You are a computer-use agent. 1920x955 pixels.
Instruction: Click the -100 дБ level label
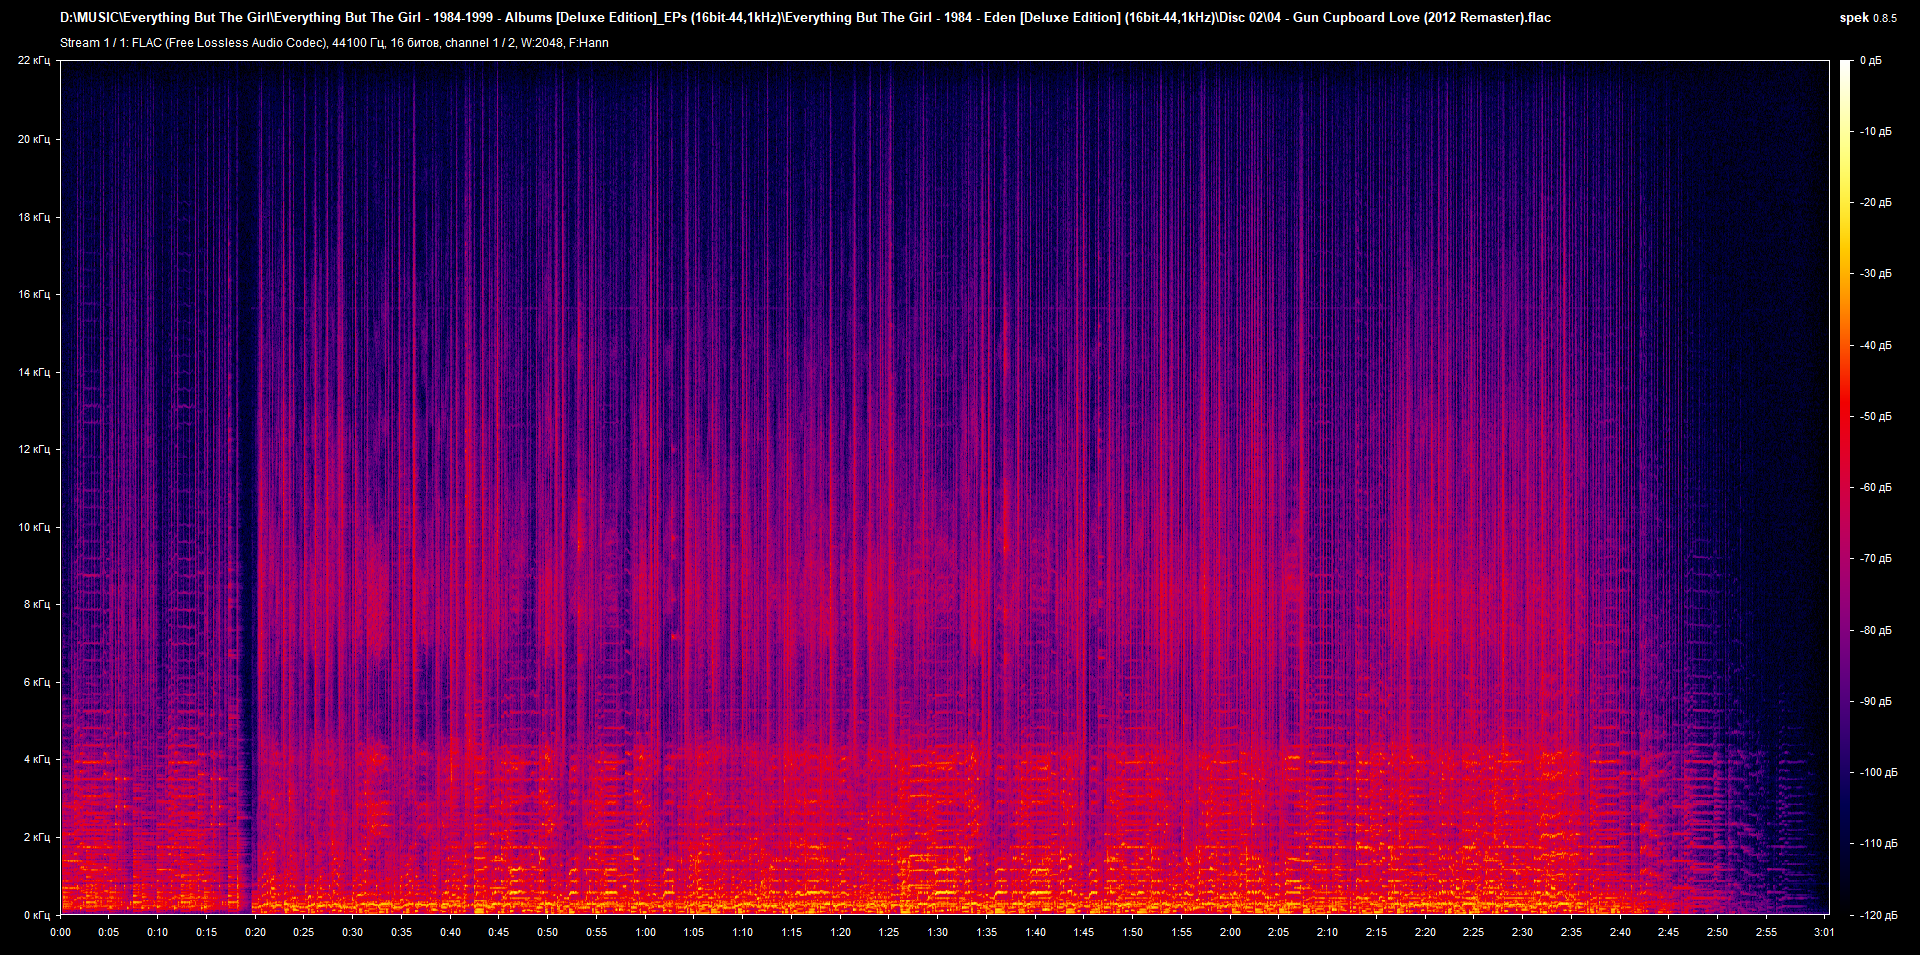pyautogui.click(x=1879, y=773)
